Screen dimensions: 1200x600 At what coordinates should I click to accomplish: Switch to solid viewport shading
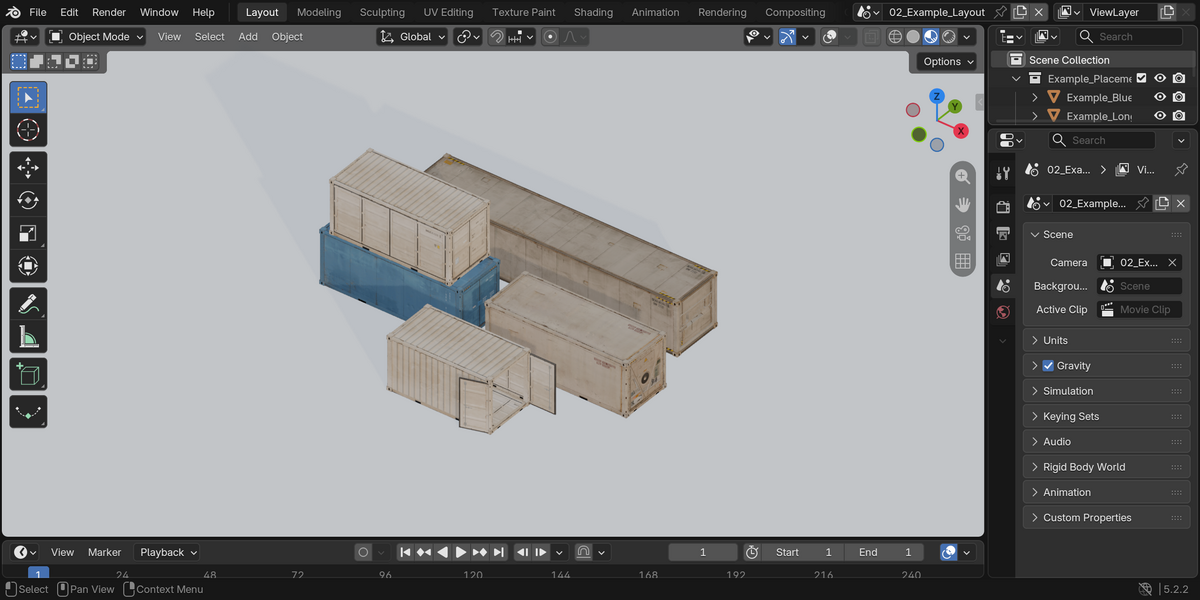[913, 36]
